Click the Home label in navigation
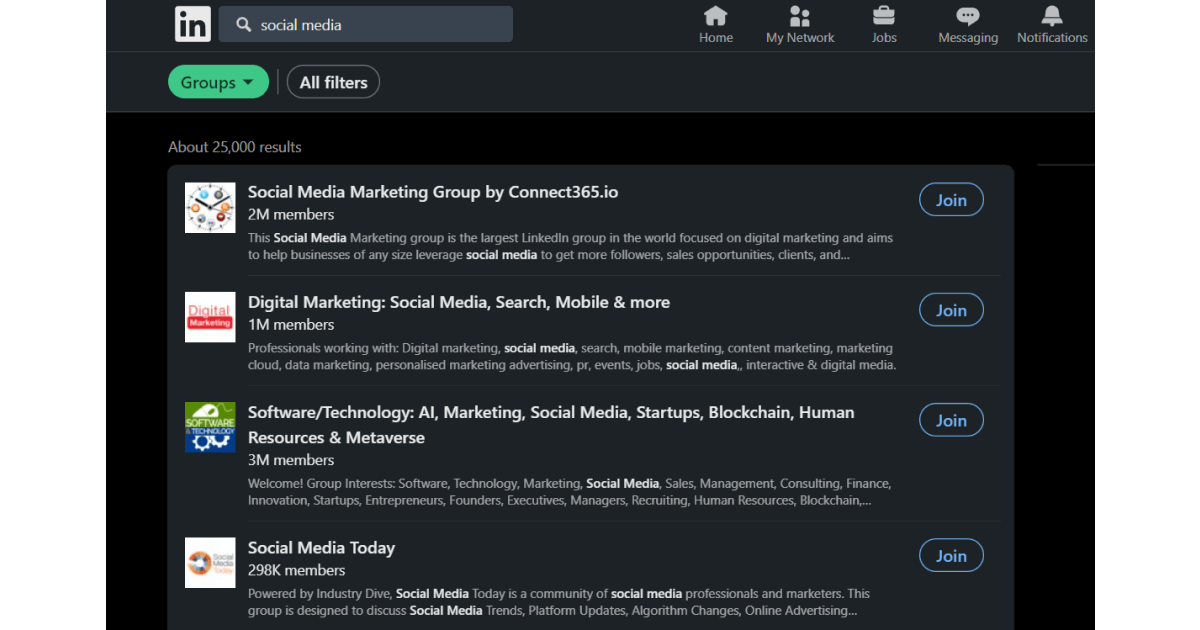This screenshot has height=630, width=1200. [716, 38]
